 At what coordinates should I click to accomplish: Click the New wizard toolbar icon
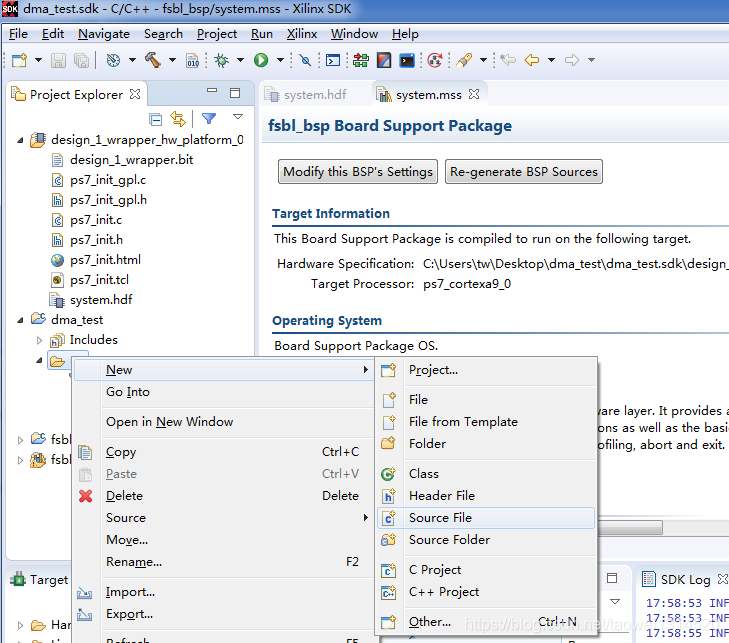pos(20,60)
